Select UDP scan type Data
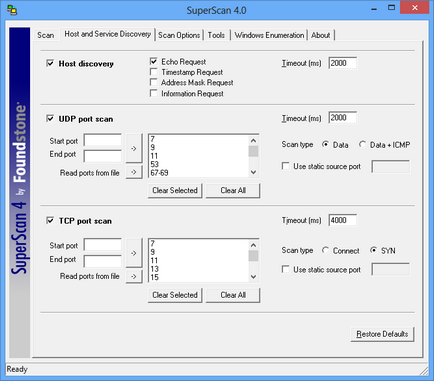This screenshot has width=434, height=381. click(325, 144)
